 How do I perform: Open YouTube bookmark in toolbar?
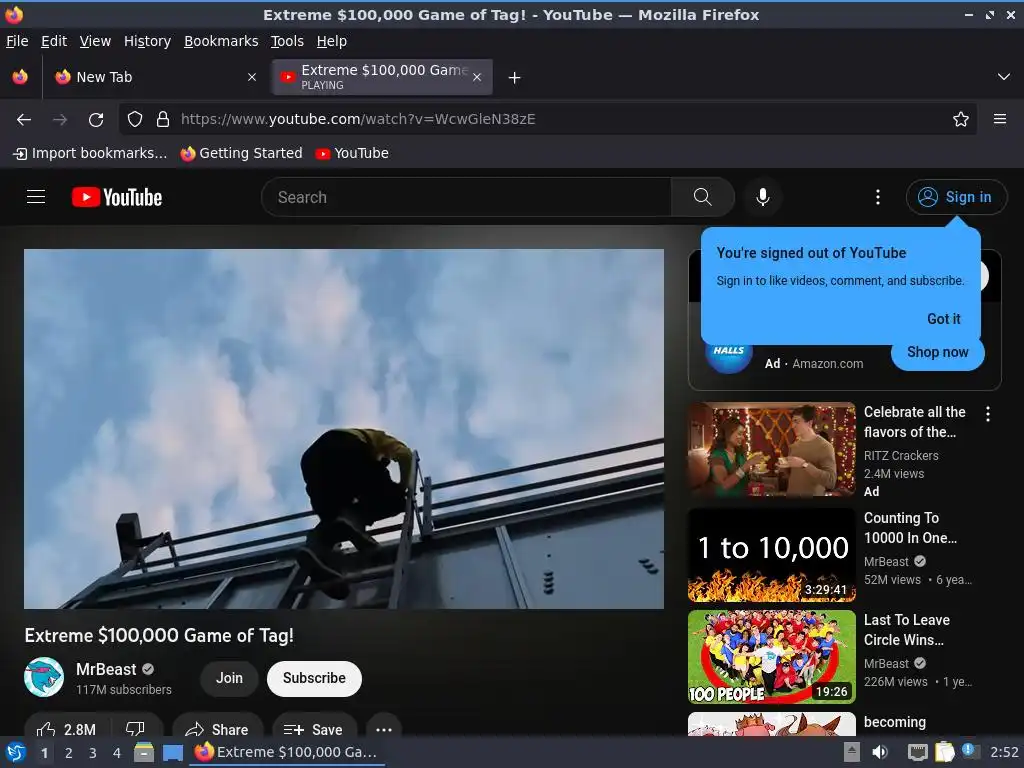click(352, 153)
